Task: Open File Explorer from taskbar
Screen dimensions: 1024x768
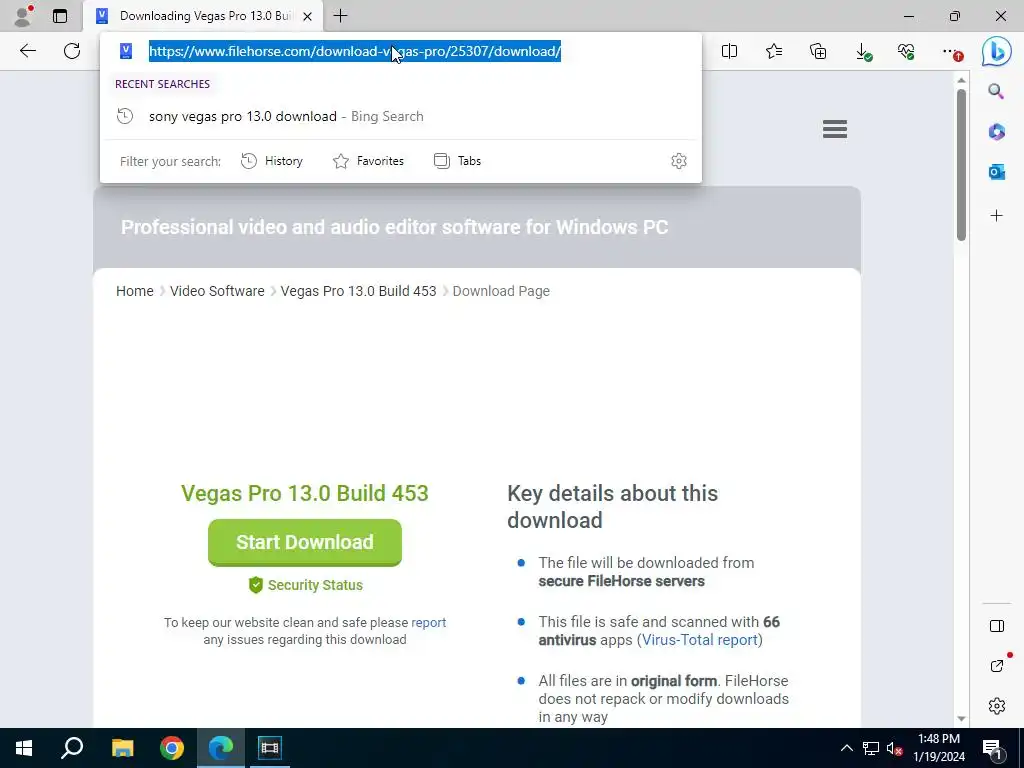Action: pos(122,748)
